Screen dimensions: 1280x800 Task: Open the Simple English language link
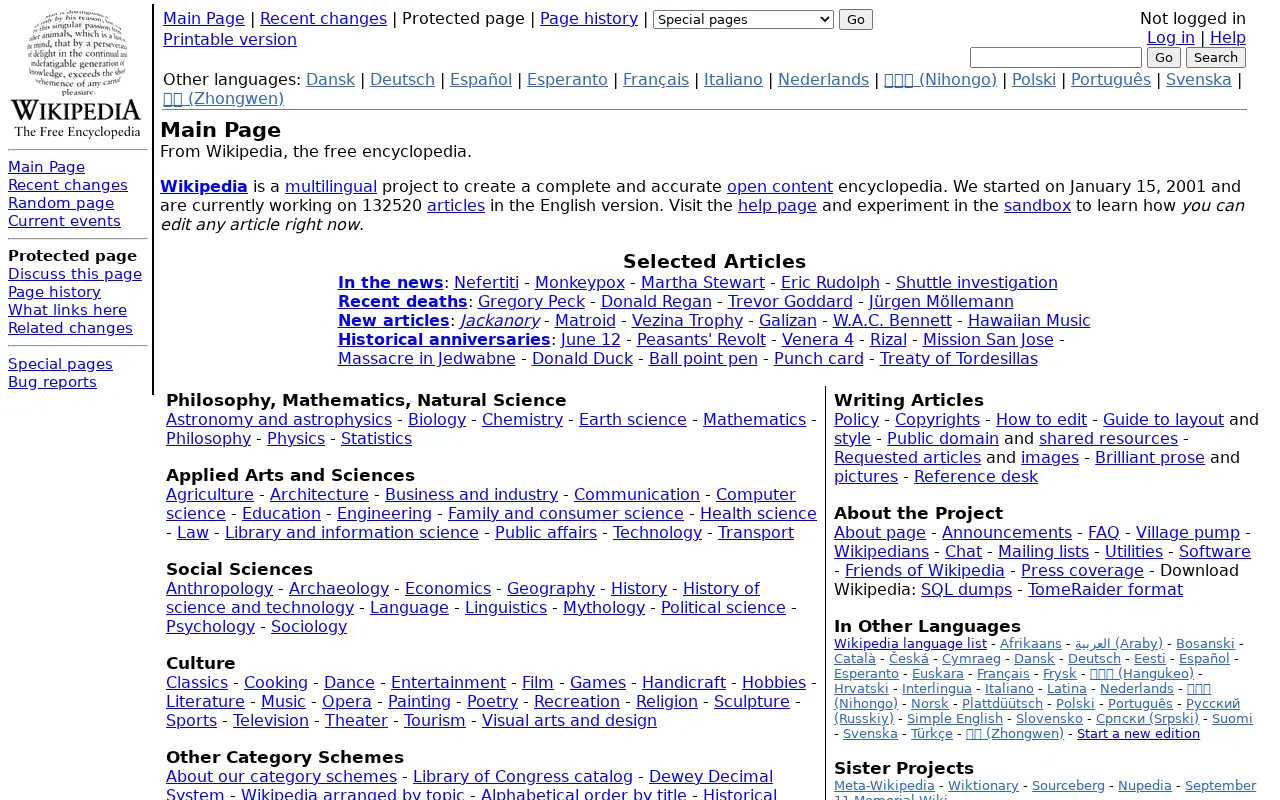coord(955,718)
